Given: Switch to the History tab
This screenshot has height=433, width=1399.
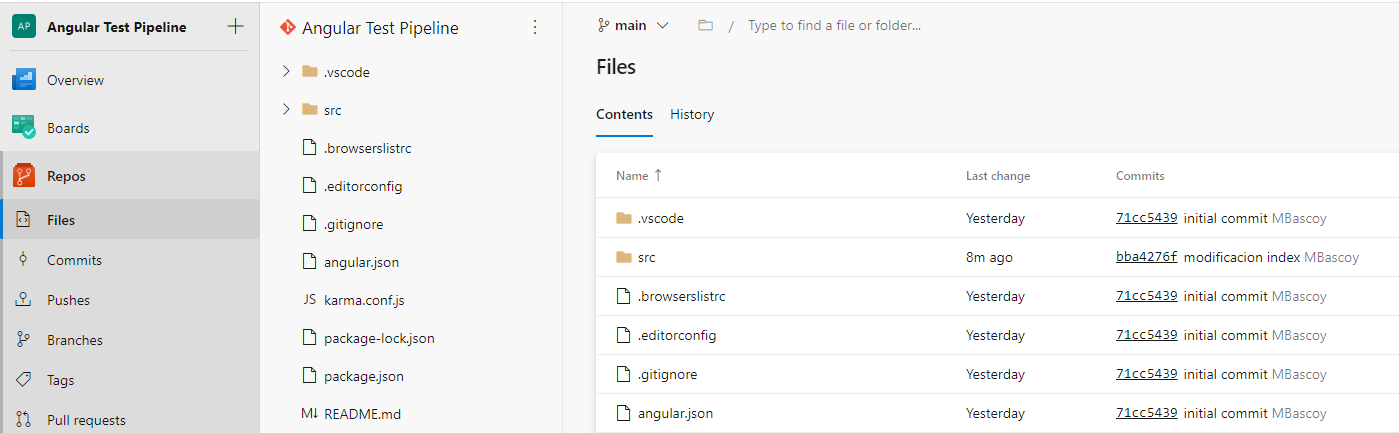Looking at the screenshot, I should [692, 115].
